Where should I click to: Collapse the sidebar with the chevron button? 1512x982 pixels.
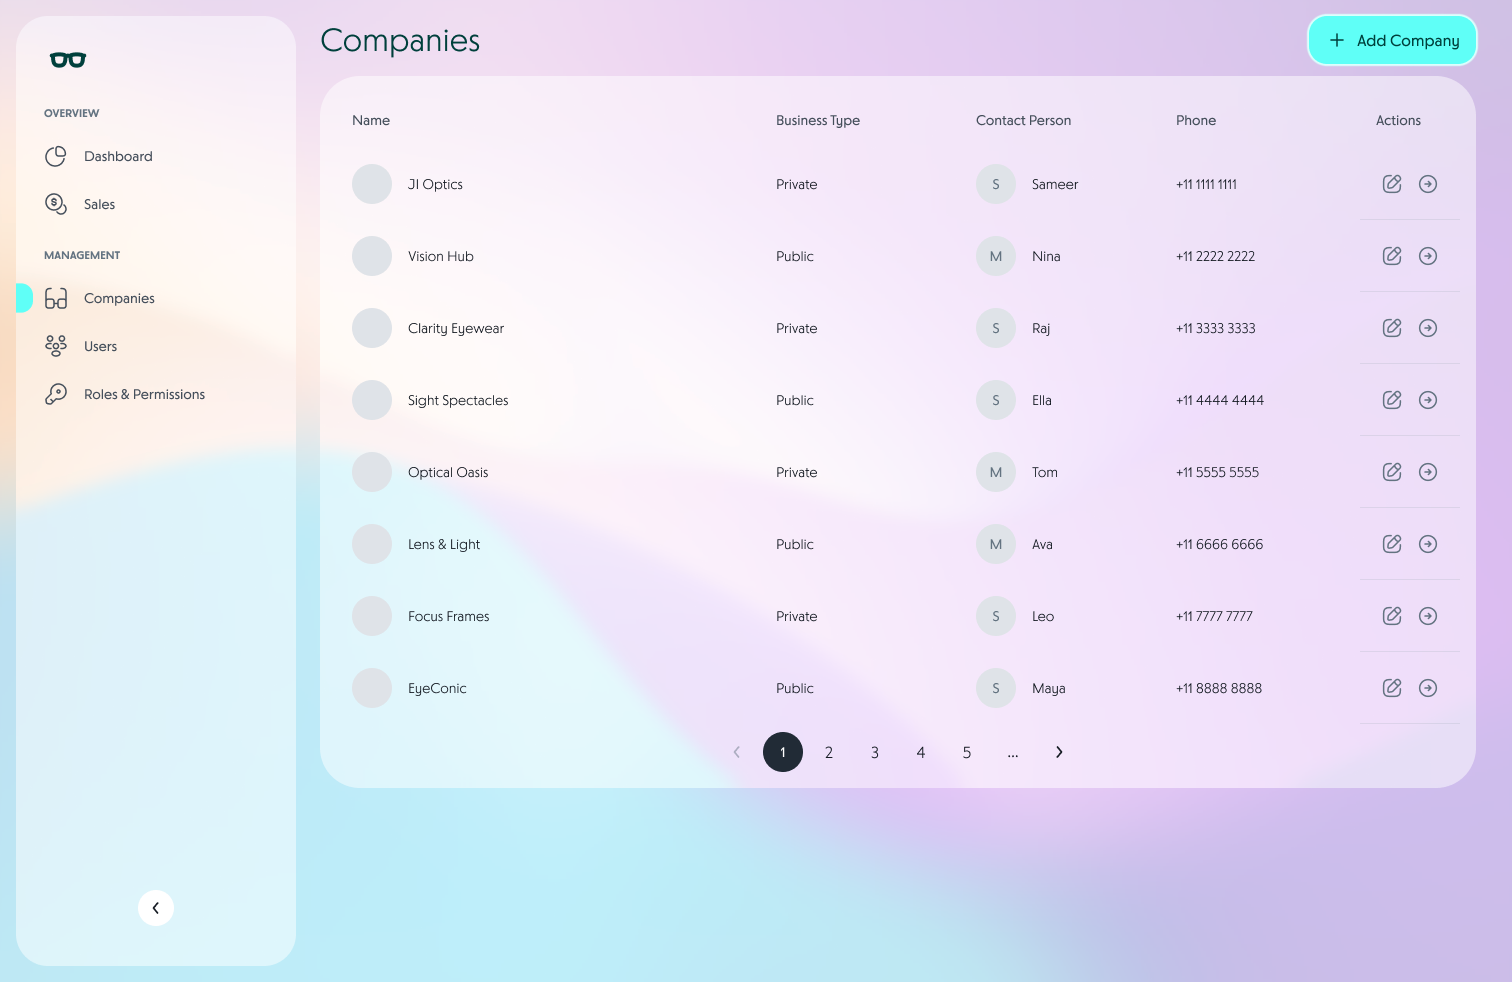click(x=156, y=908)
